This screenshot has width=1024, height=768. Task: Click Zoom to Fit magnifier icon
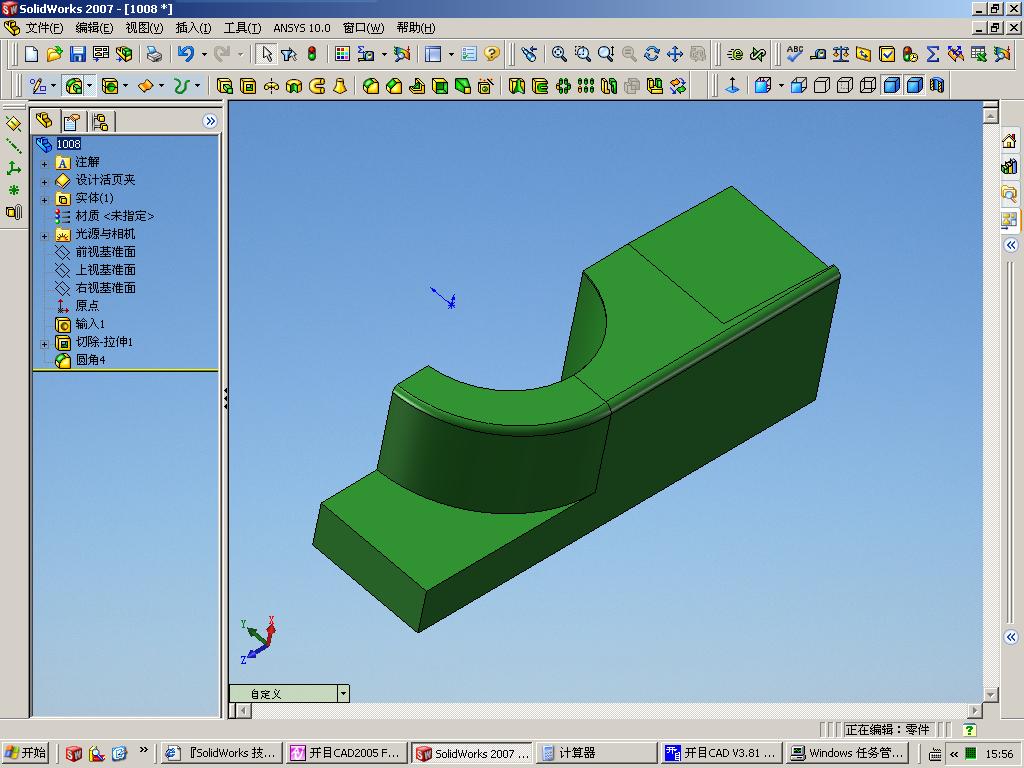point(559,54)
